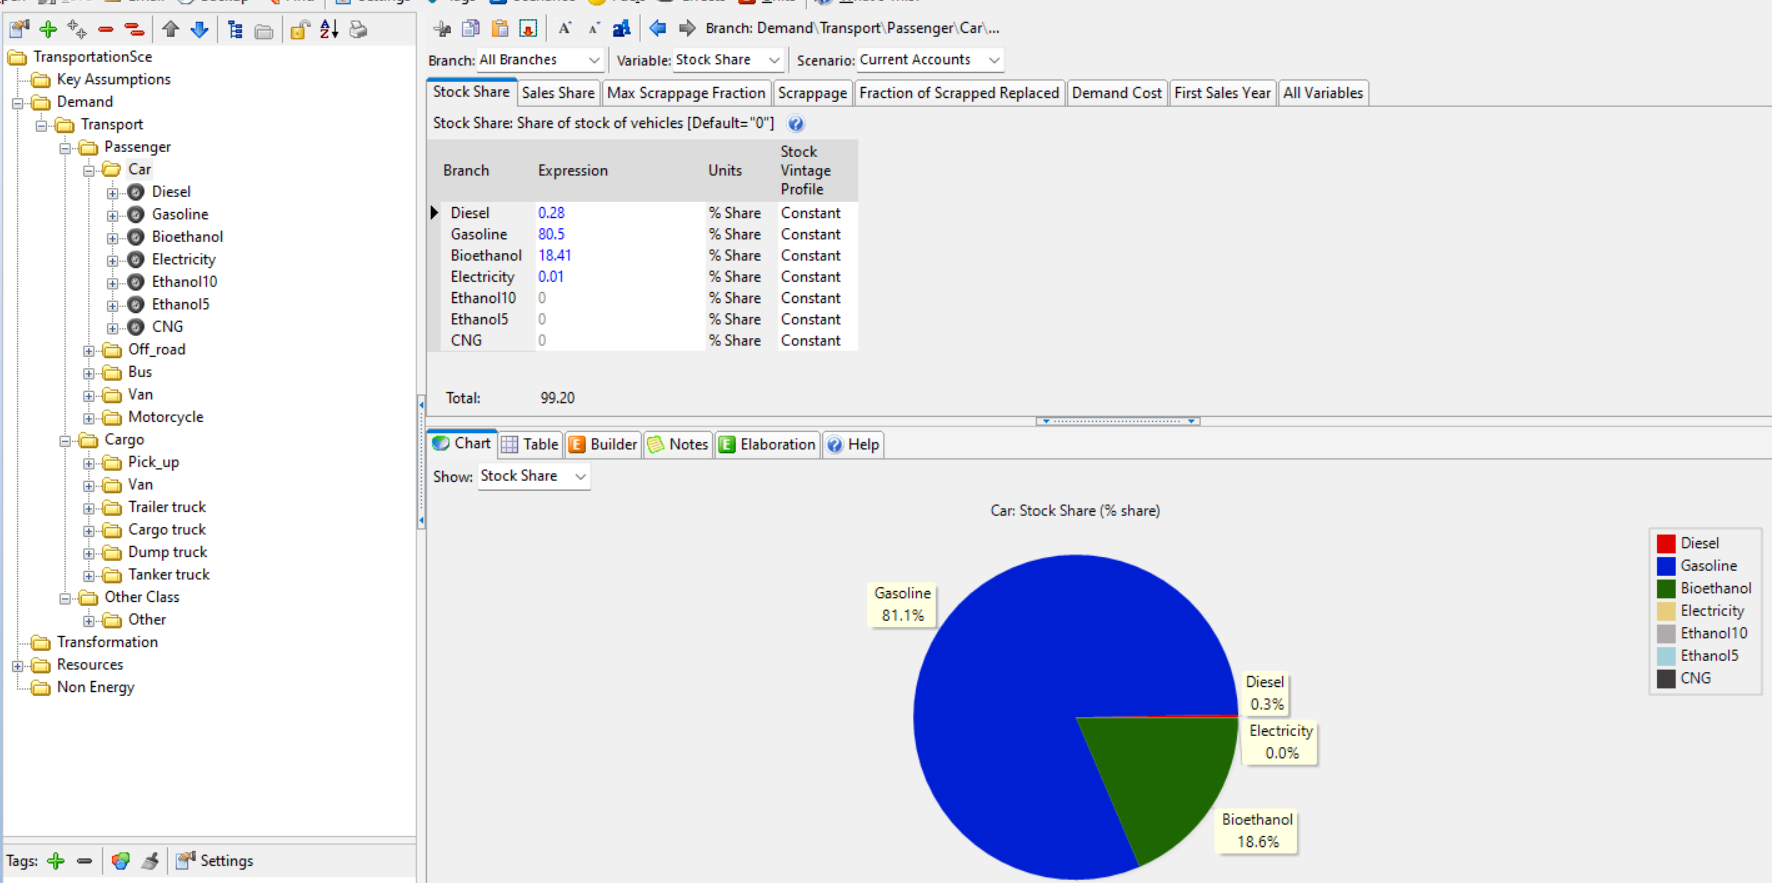Click the gray folder icon in tree toolbar
Viewport: 1772px width, 883px height.
(x=264, y=31)
